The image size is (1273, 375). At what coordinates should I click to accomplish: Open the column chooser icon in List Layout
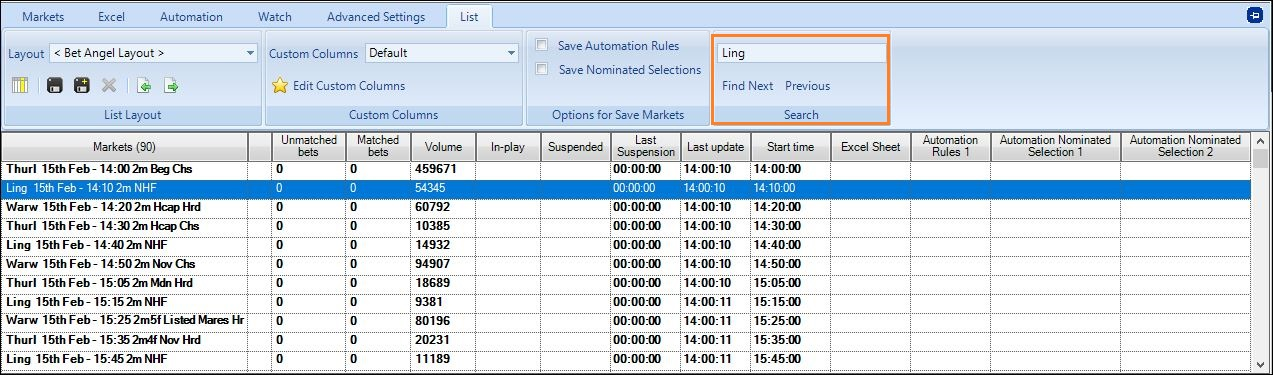click(20, 86)
